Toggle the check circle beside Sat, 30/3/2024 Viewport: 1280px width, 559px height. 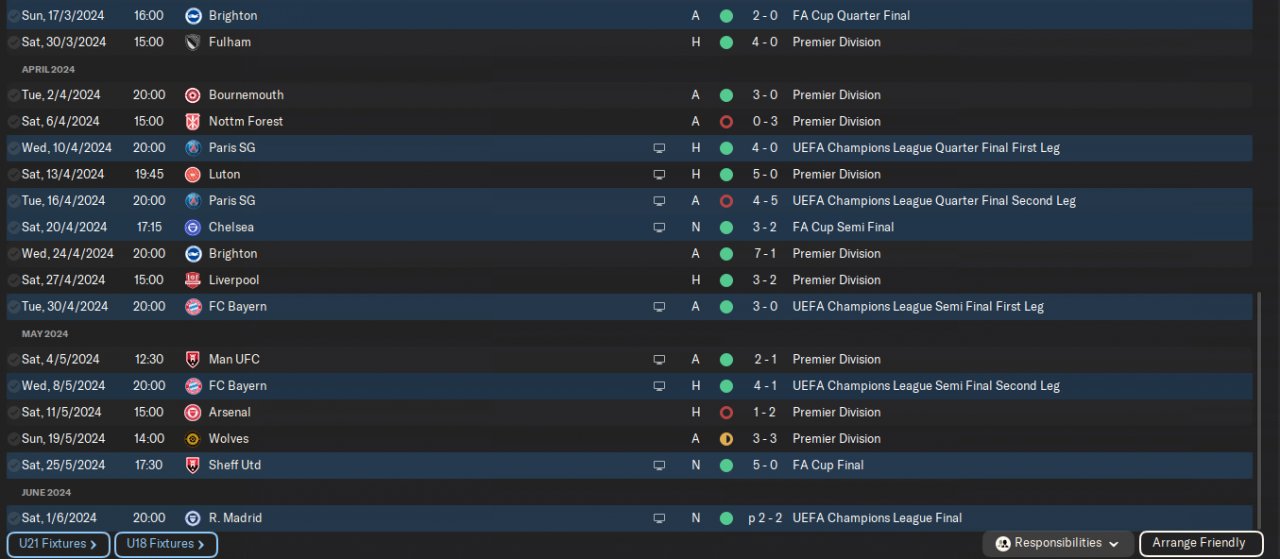(13, 43)
